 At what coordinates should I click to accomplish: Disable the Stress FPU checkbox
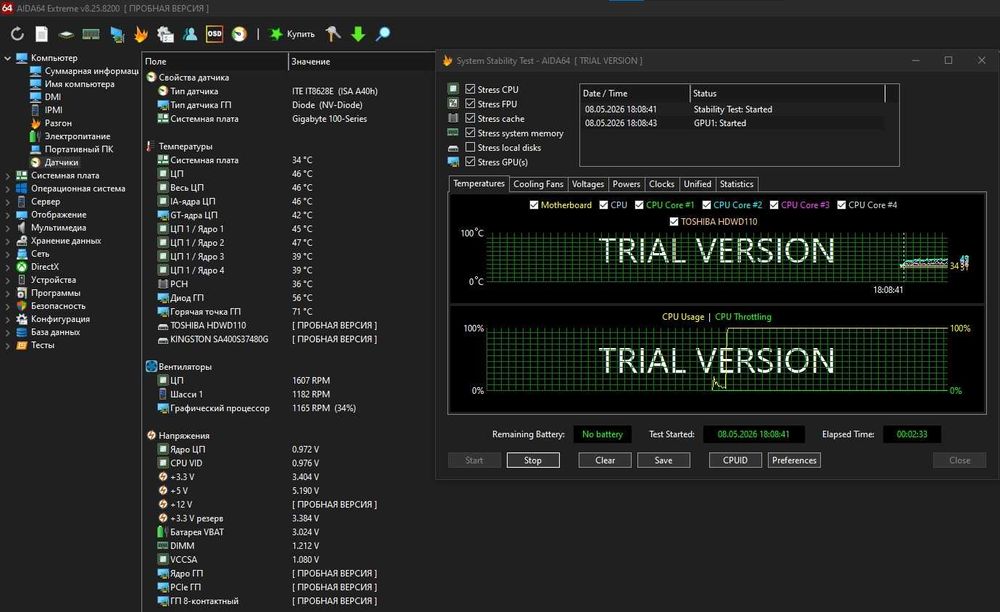470,103
